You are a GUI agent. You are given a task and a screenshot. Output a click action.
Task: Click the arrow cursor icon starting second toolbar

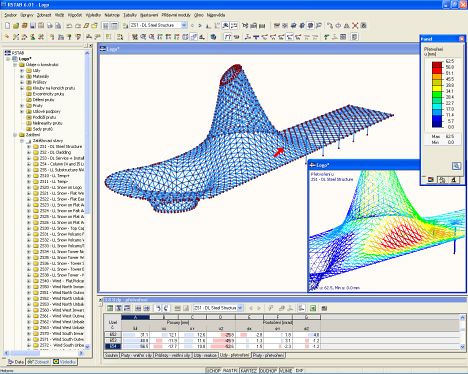pos(7,37)
